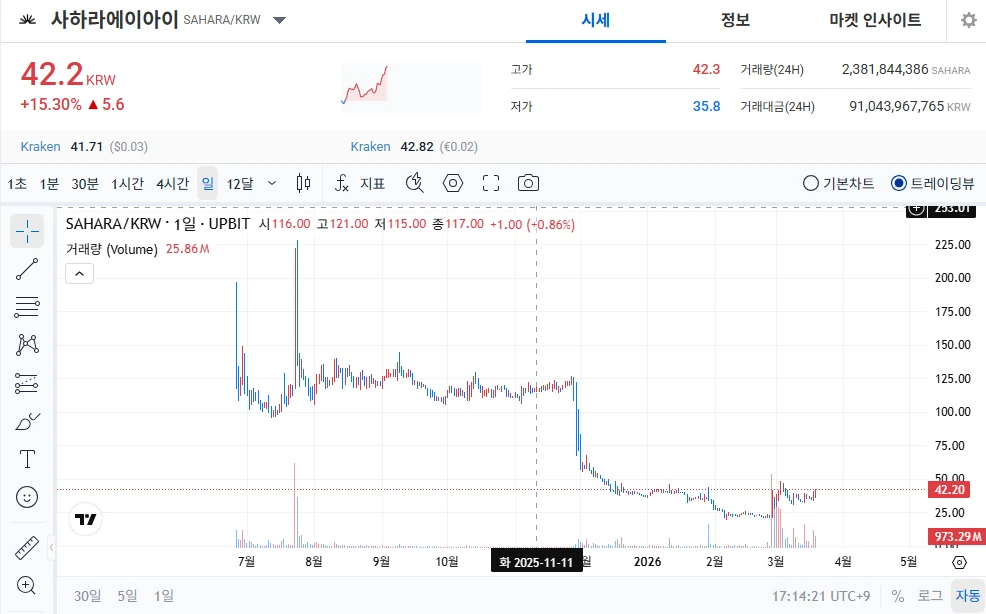This screenshot has height=614, width=986.
Task: Click the 973.29M volume label
Action: pyautogui.click(x=956, y=537)
